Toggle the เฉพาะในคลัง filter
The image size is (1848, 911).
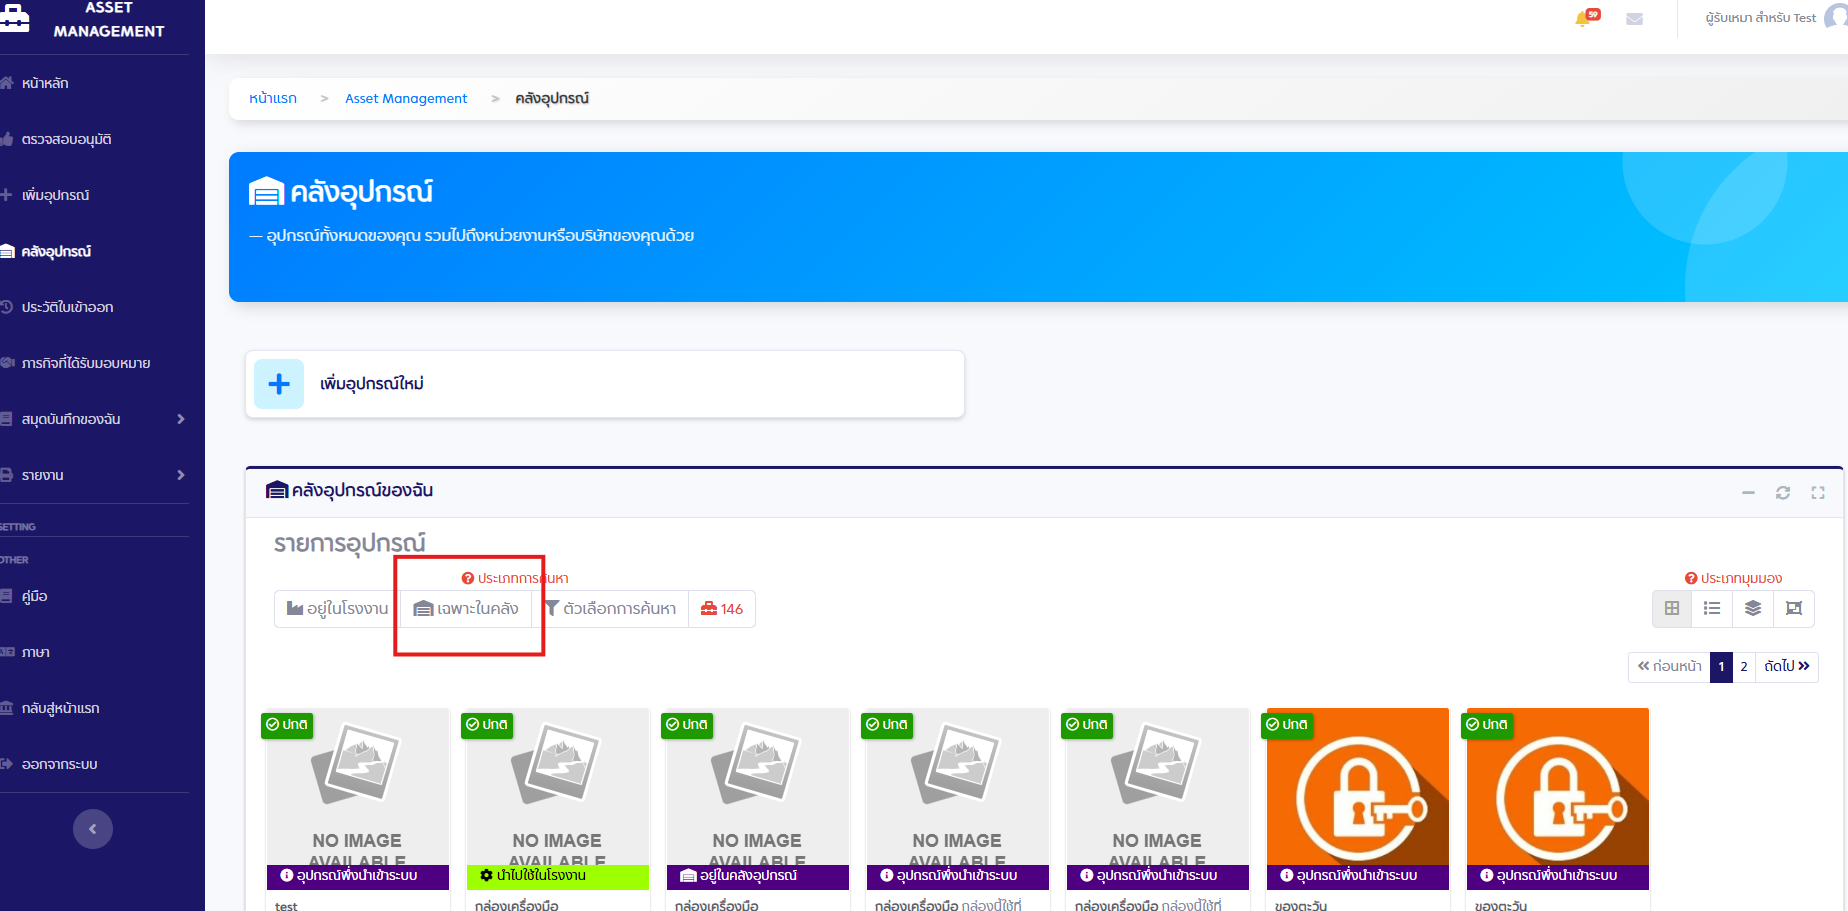point(467,609)
